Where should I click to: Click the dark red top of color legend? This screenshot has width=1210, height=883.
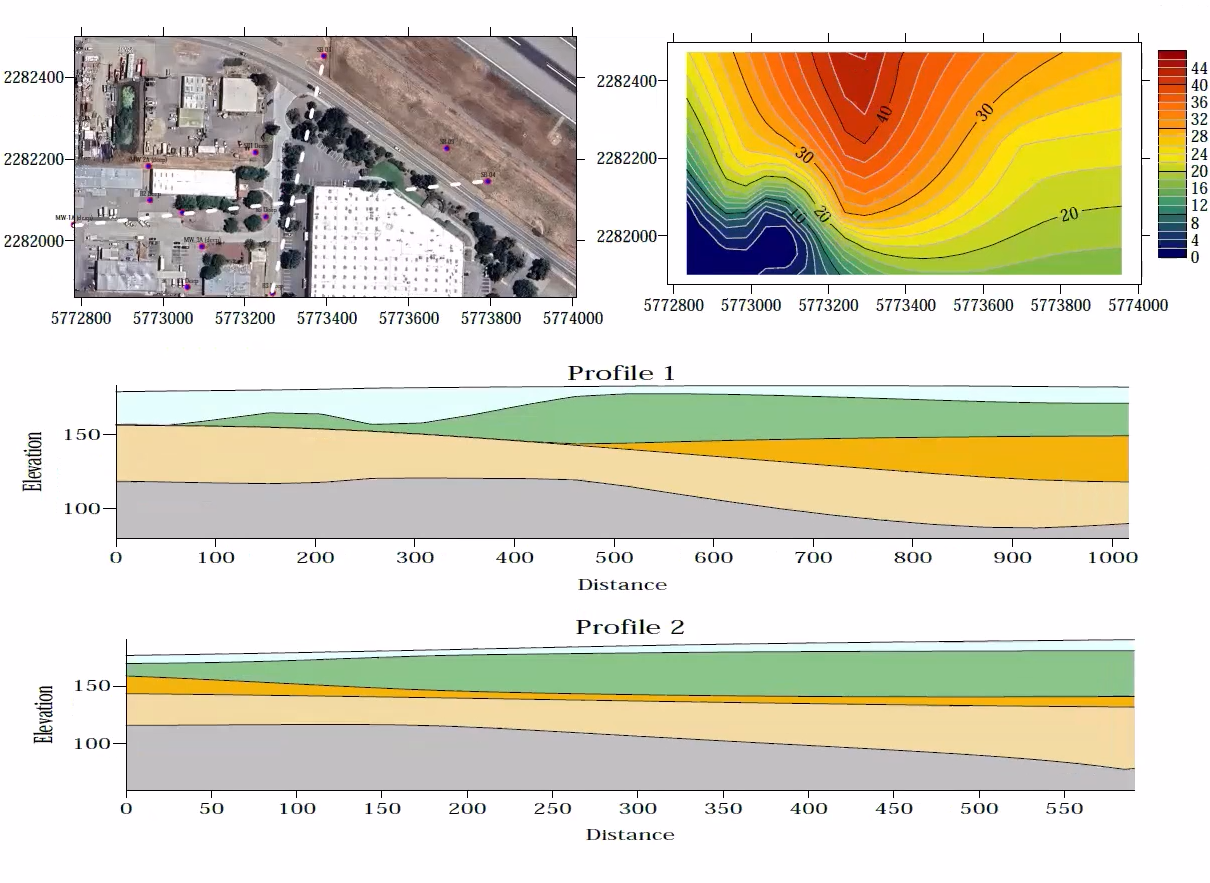(x=1172, y=56)
